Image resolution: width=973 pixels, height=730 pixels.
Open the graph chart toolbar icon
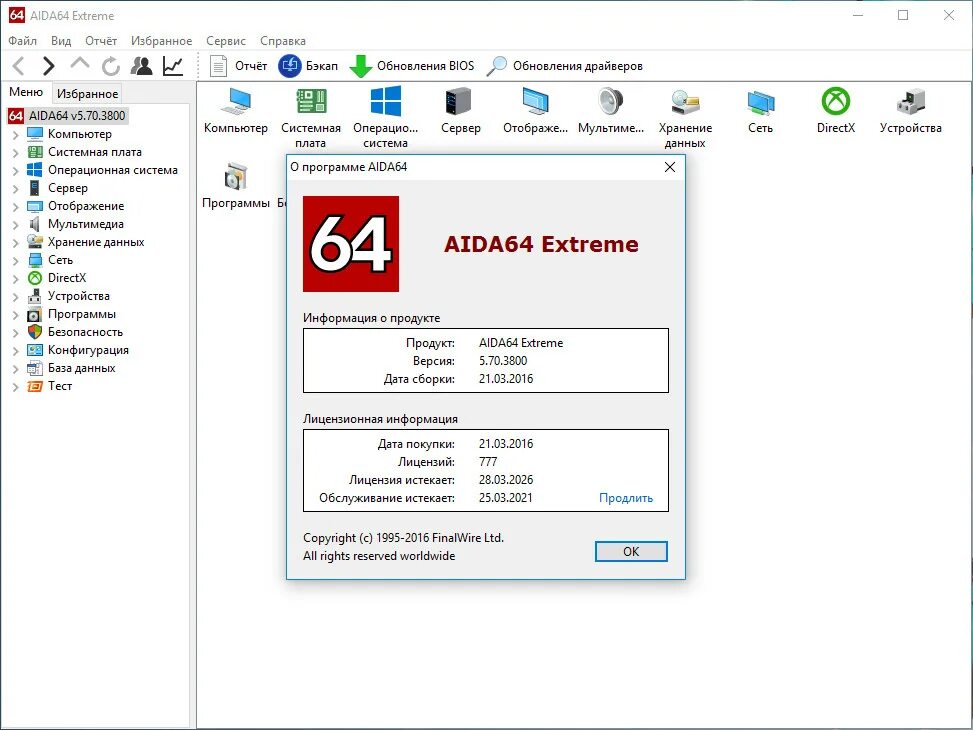(x=173, y=66)
